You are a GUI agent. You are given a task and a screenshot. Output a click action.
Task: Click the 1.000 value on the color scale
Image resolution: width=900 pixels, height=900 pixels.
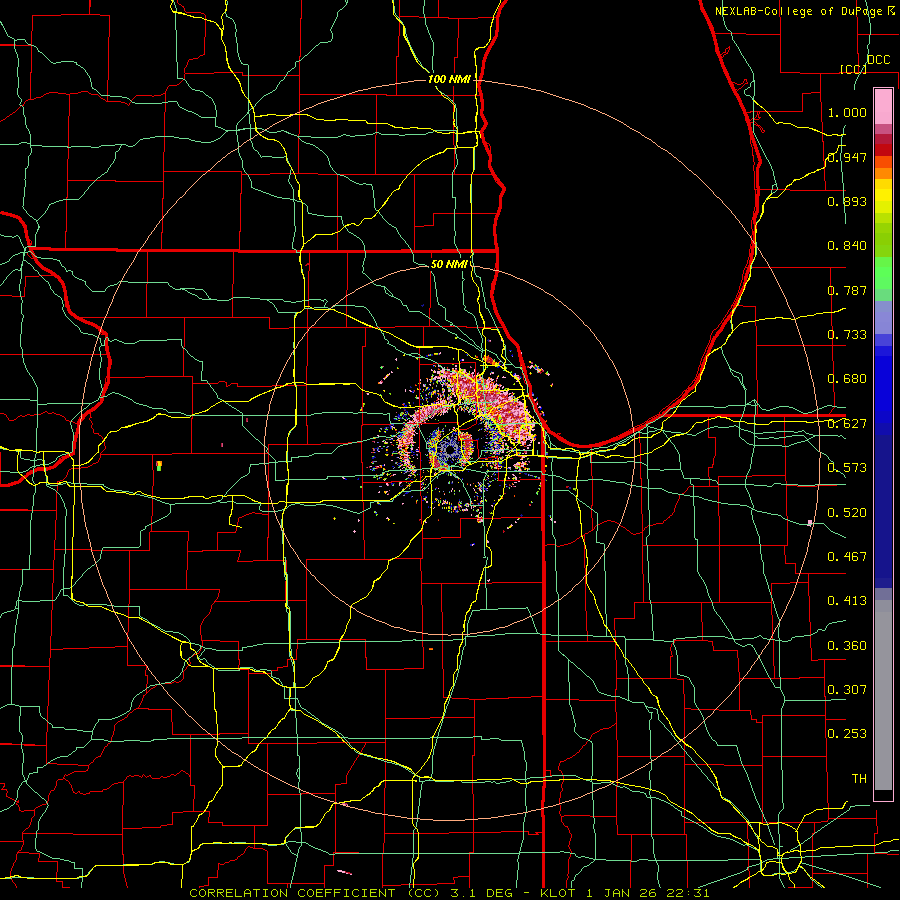(x=847, y=112)
